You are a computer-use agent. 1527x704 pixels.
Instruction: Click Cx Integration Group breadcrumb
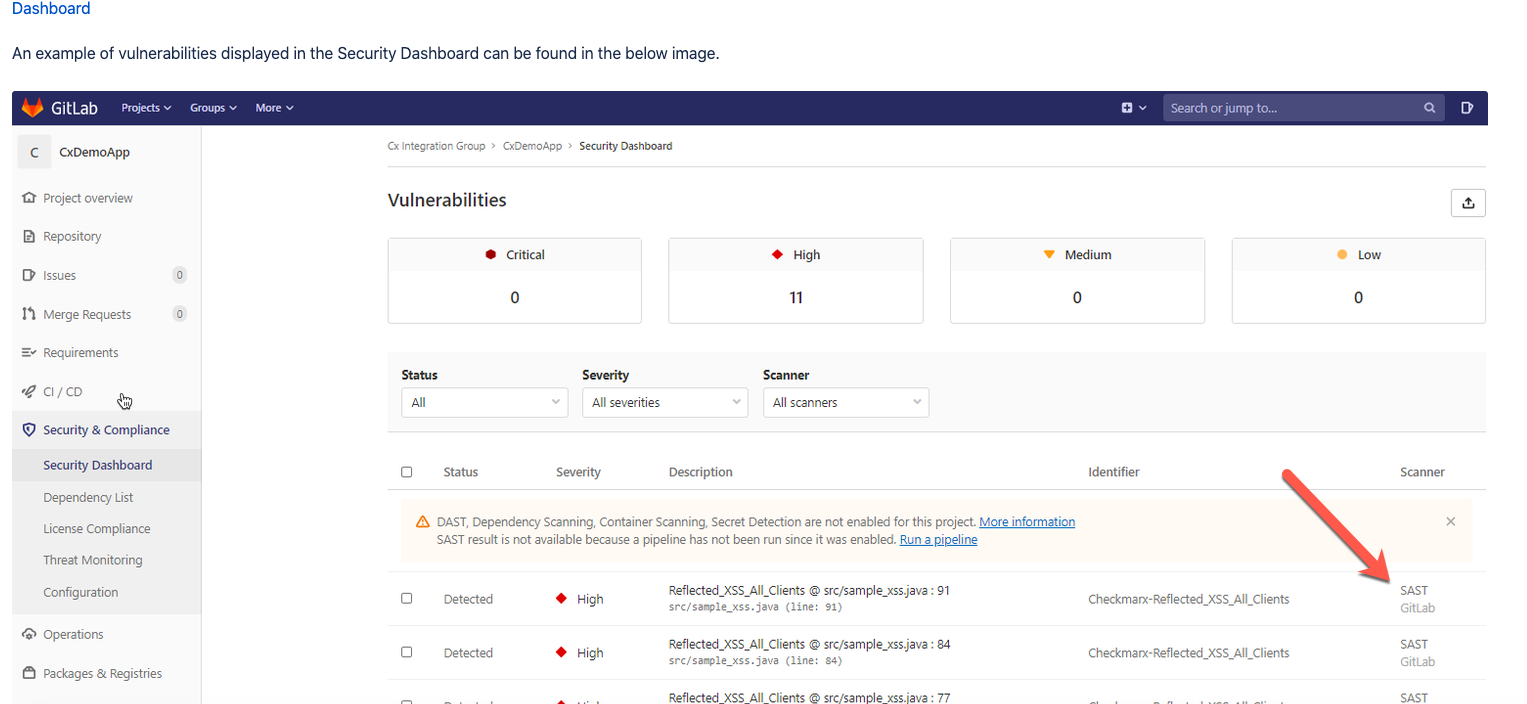coord(436,146)
